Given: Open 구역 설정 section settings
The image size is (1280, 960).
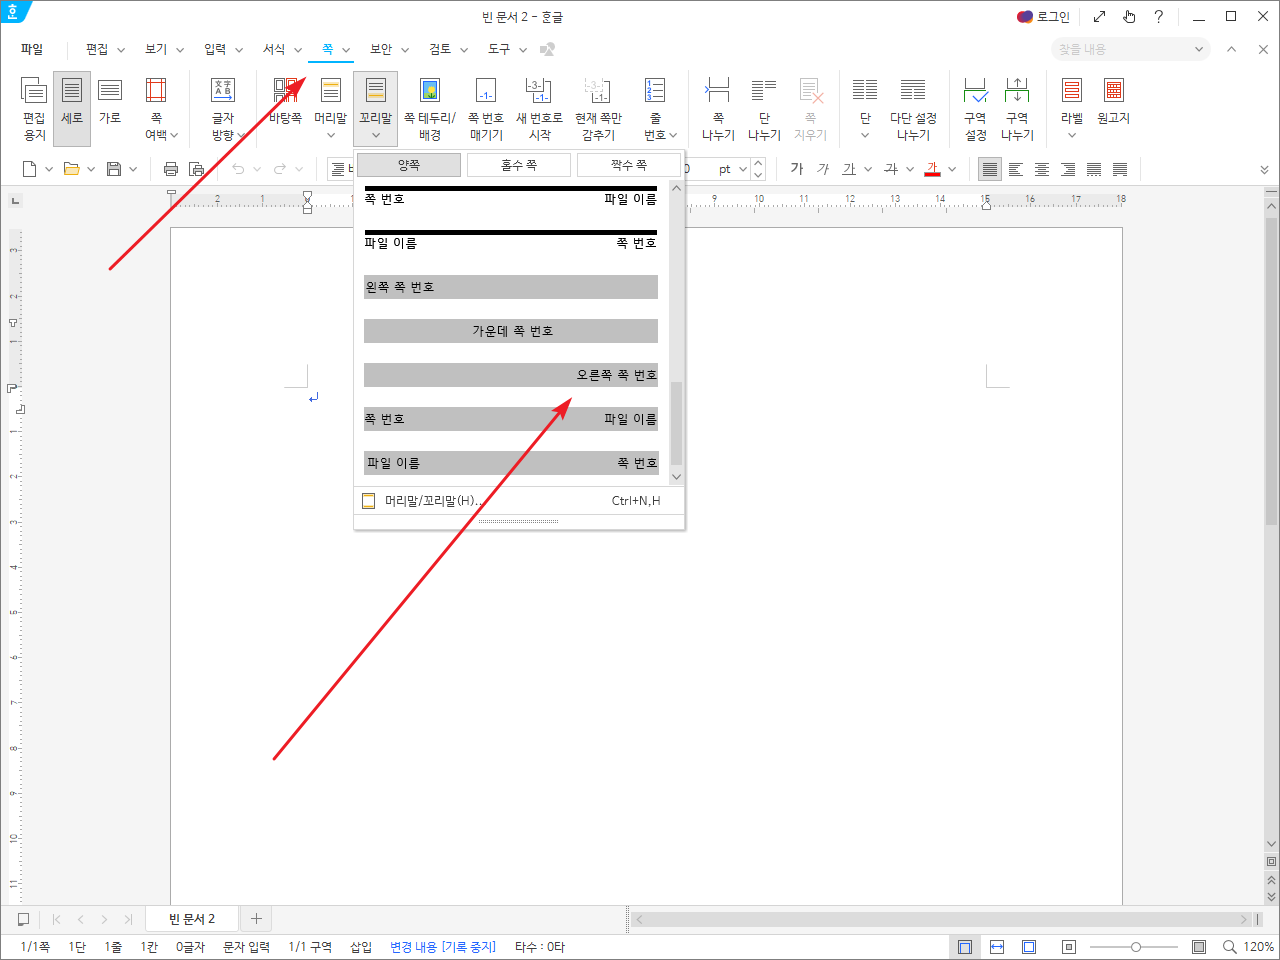Looking at the screenshot, I should (x=976, y=109).
